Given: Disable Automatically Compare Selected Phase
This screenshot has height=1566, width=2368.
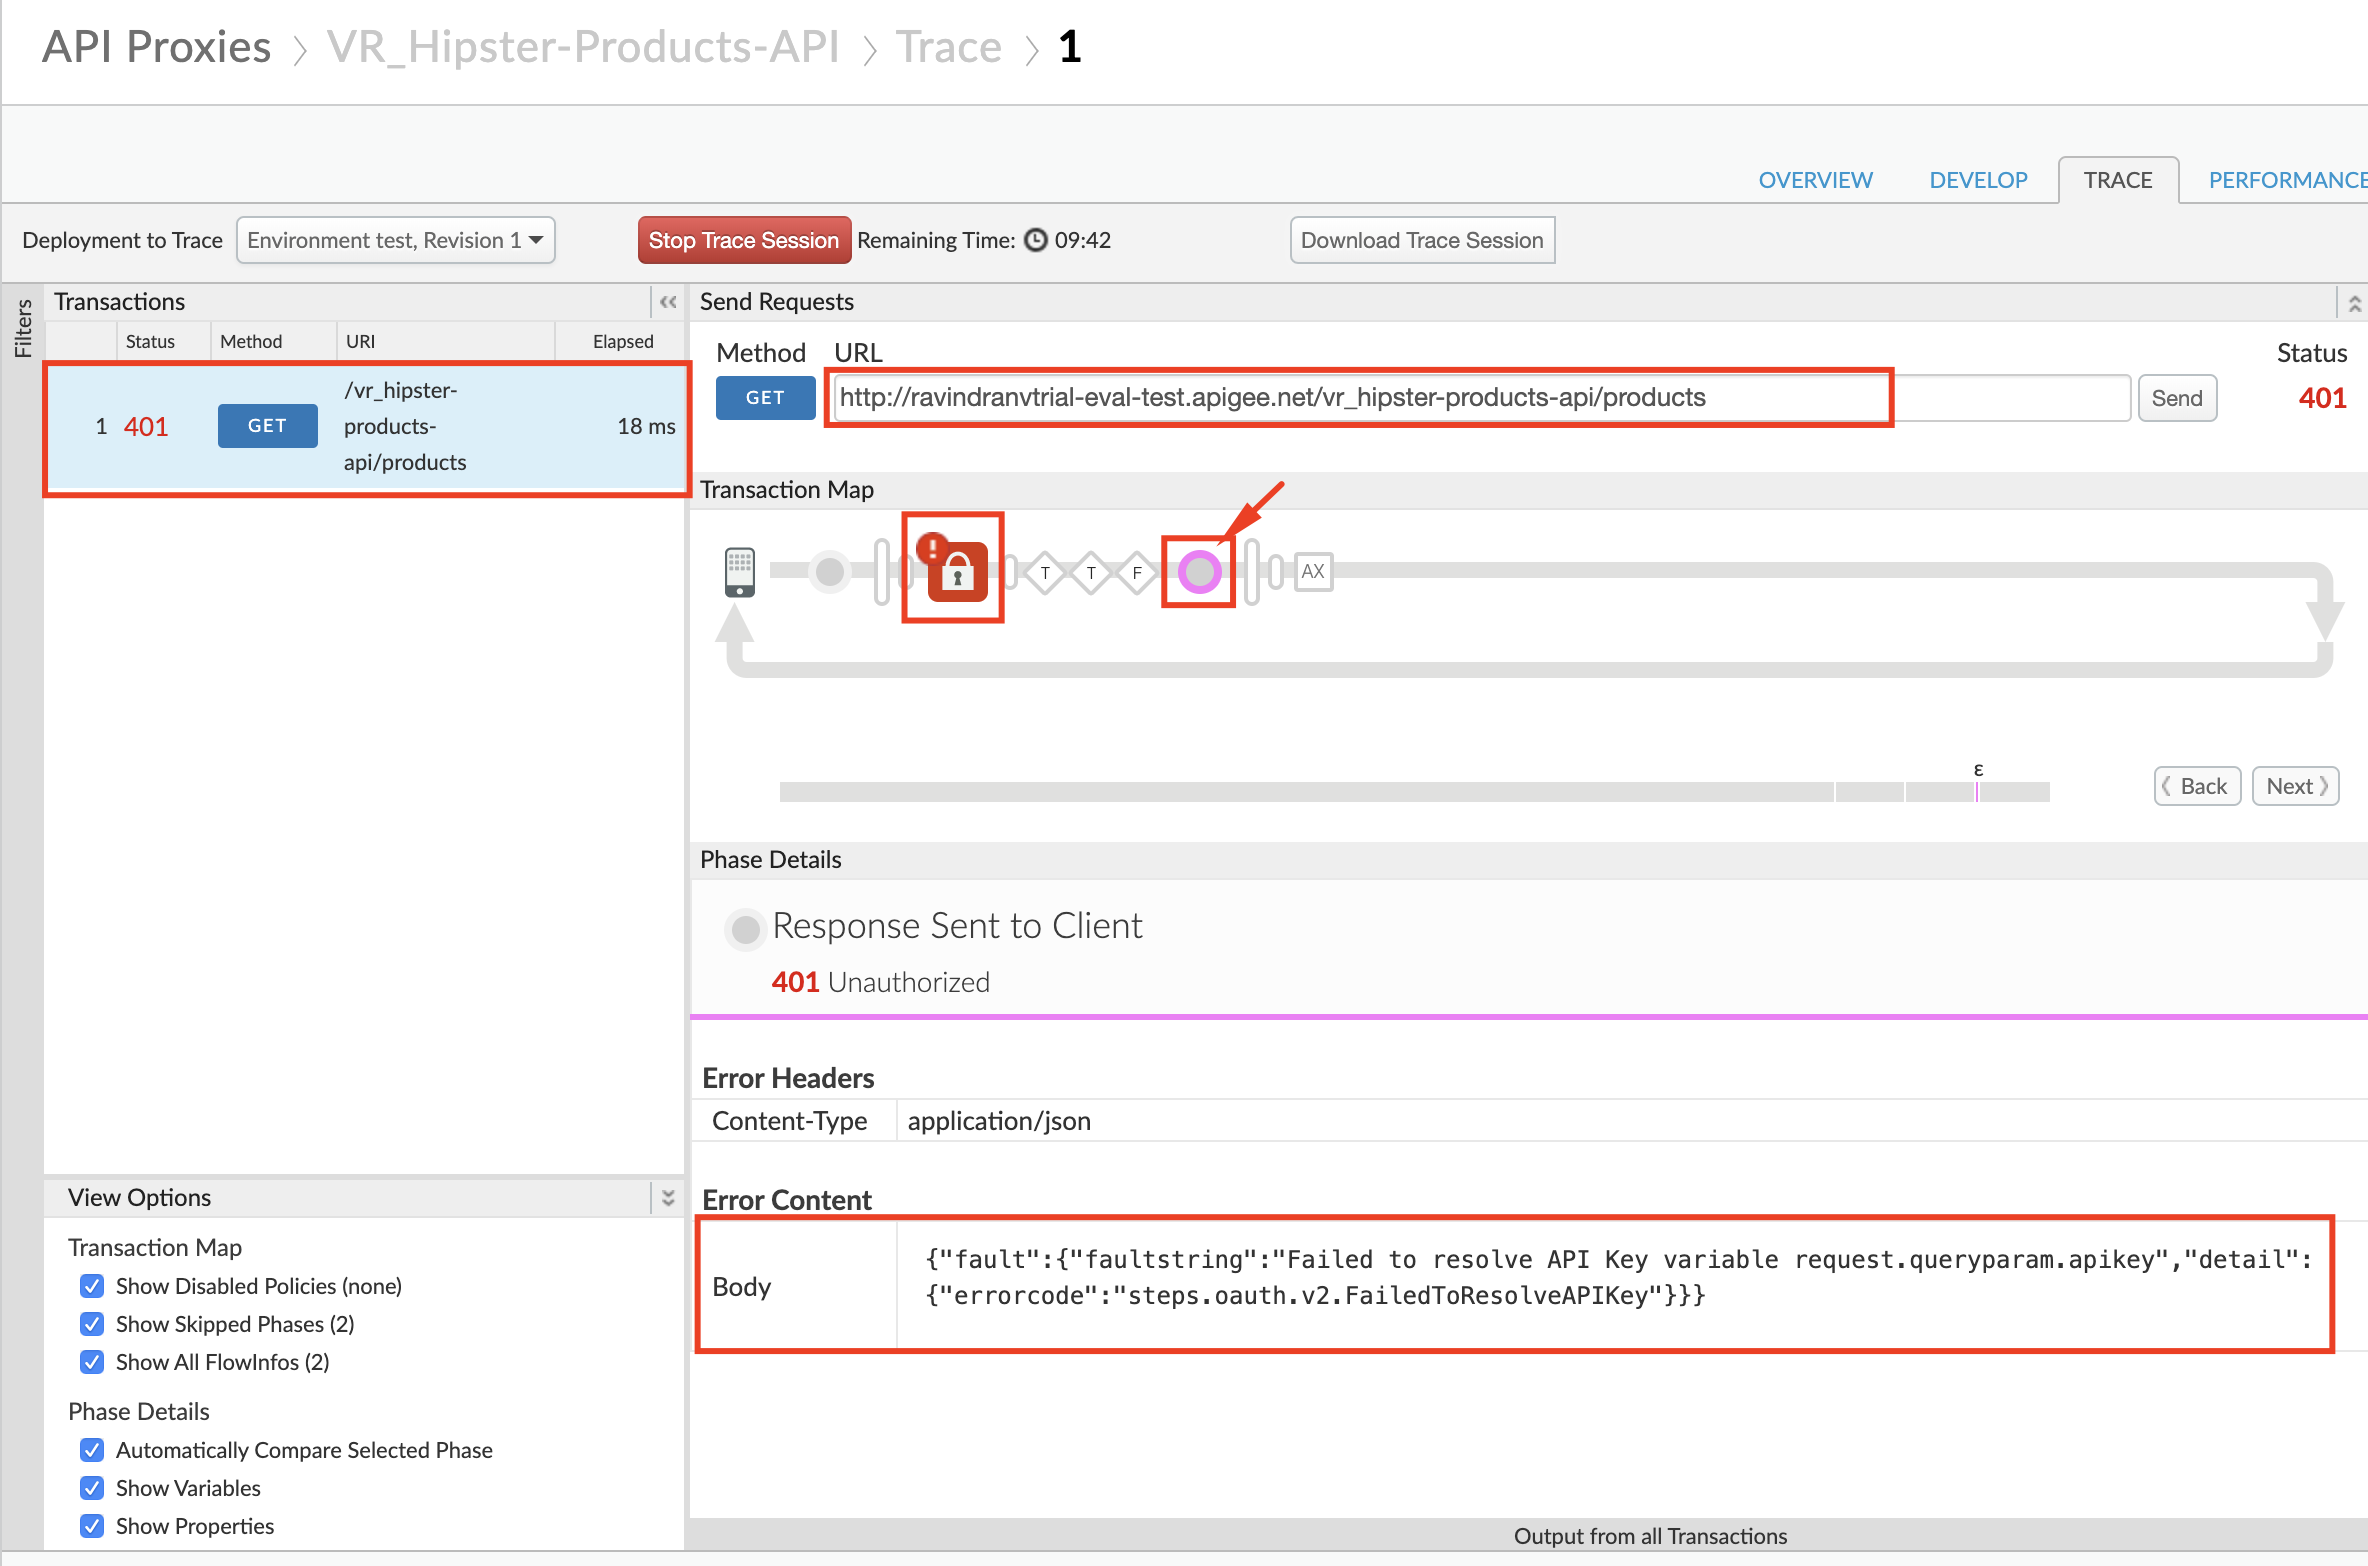Looking at the screenshot, I should 92,1450.
